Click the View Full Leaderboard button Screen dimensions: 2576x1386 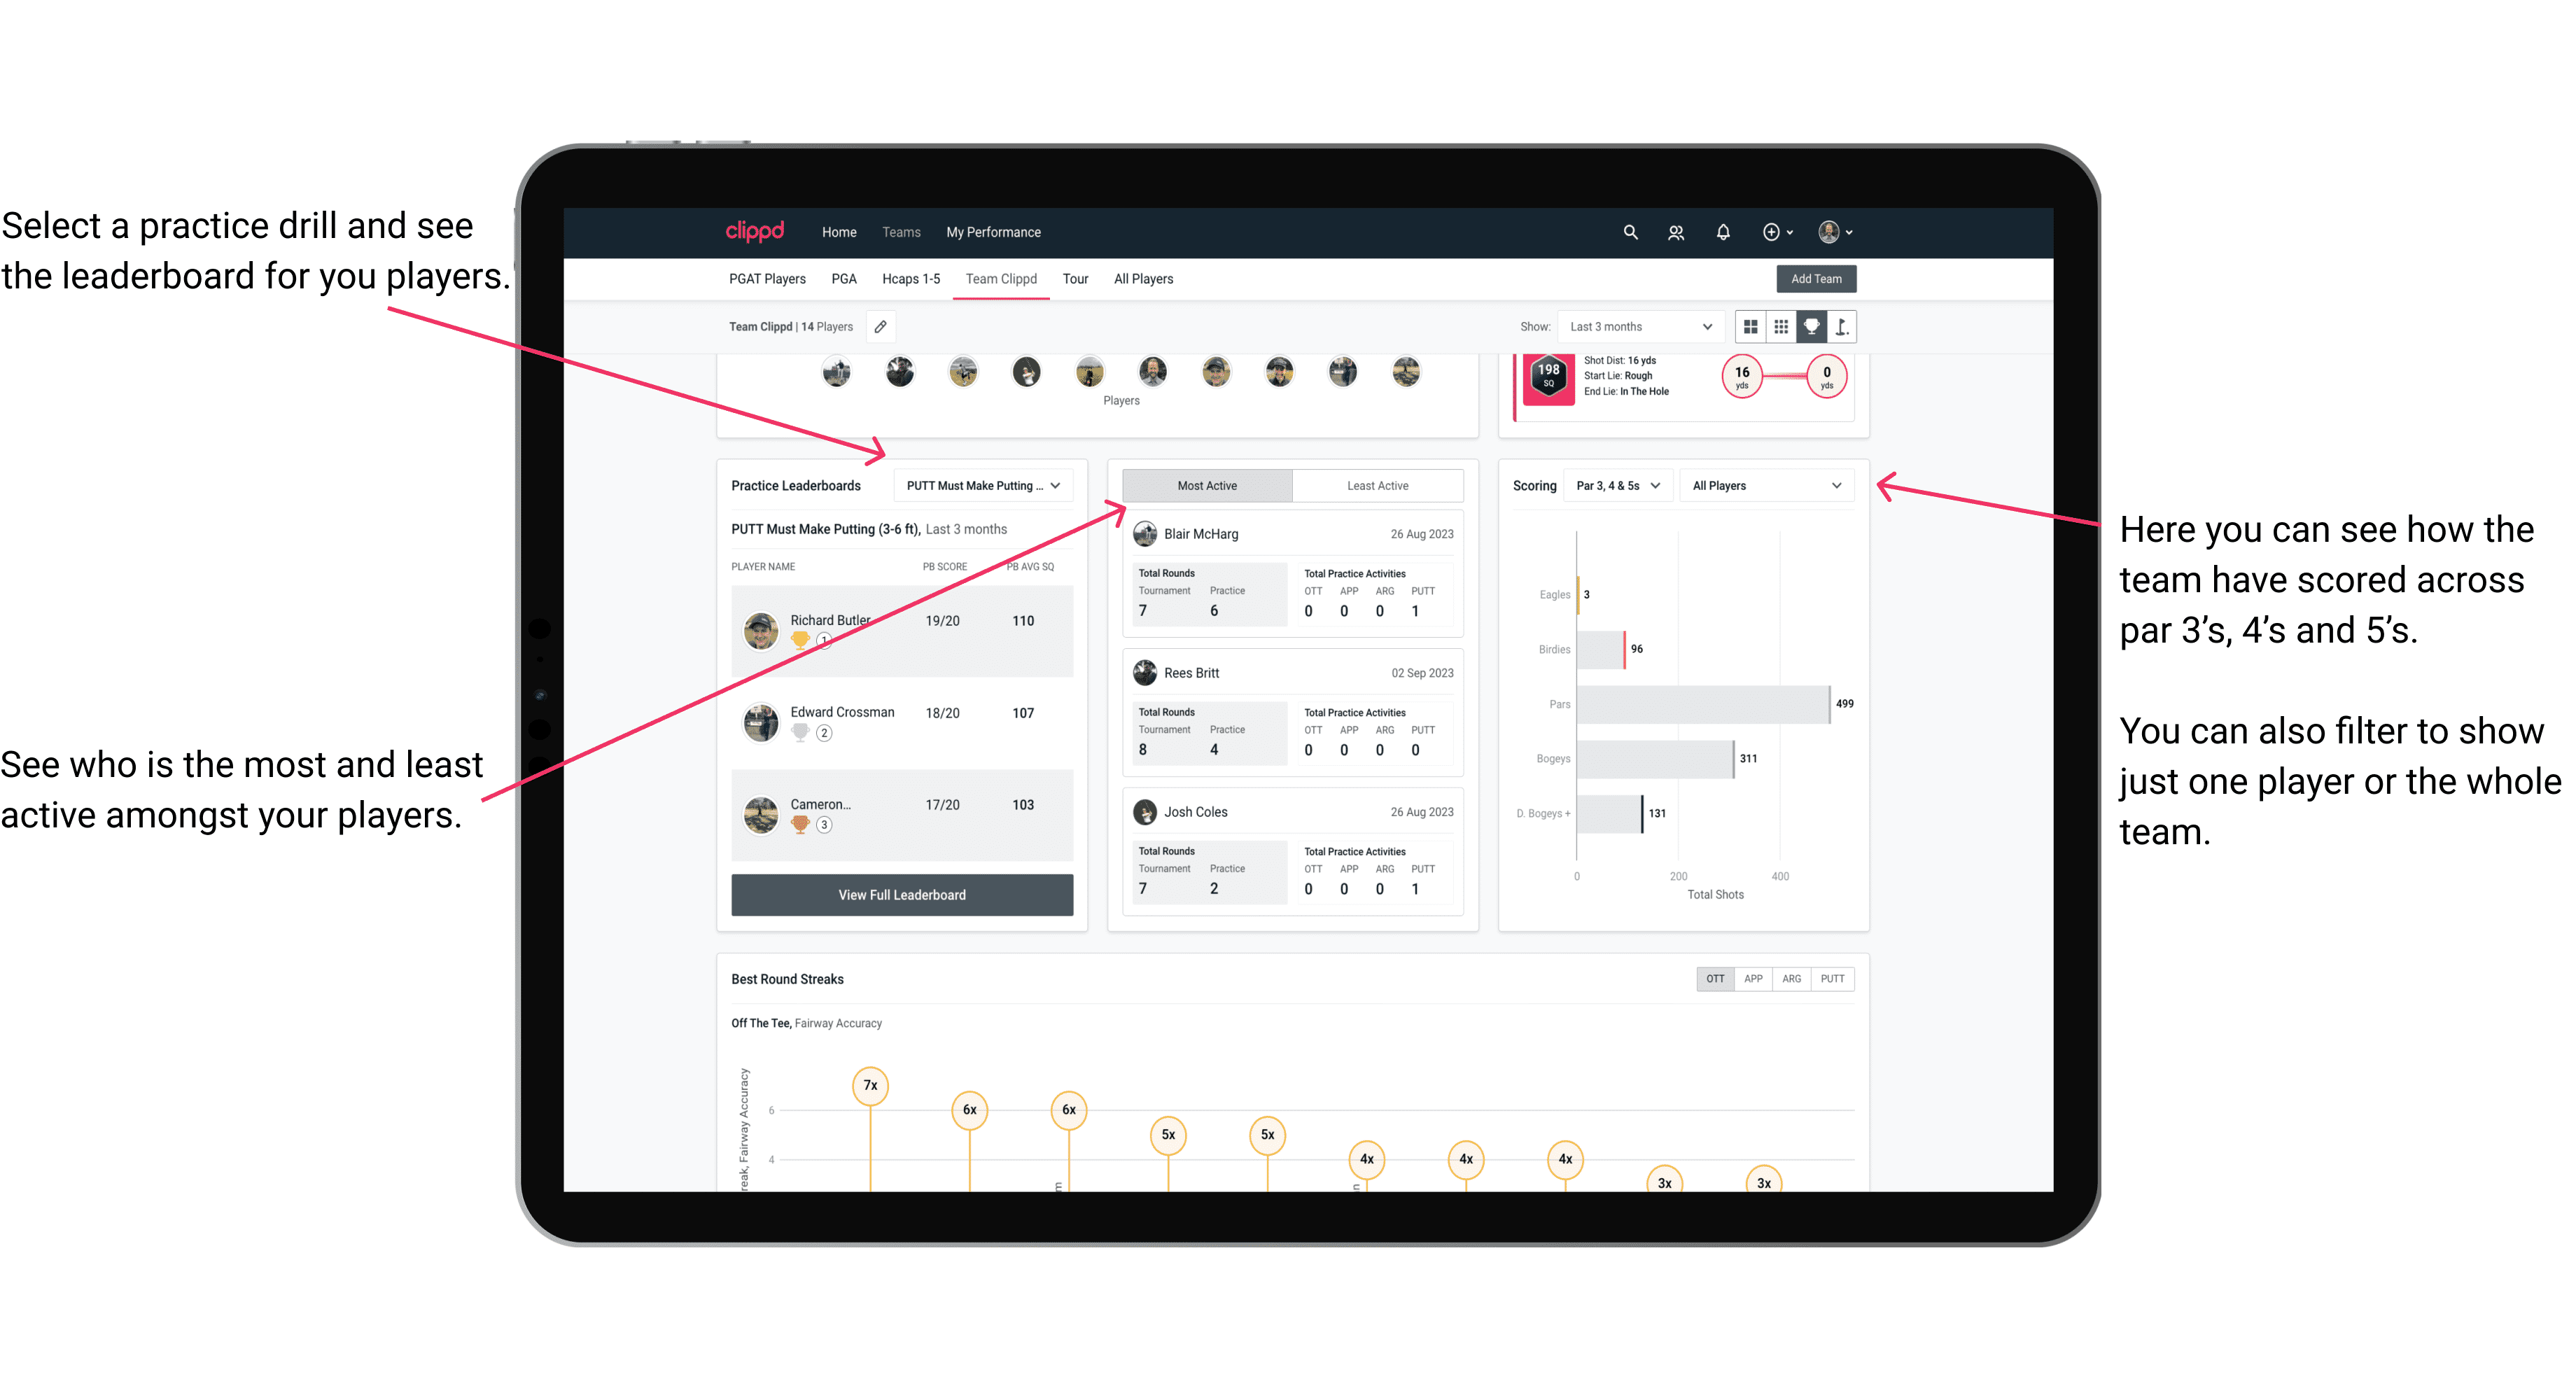point(901,895)
